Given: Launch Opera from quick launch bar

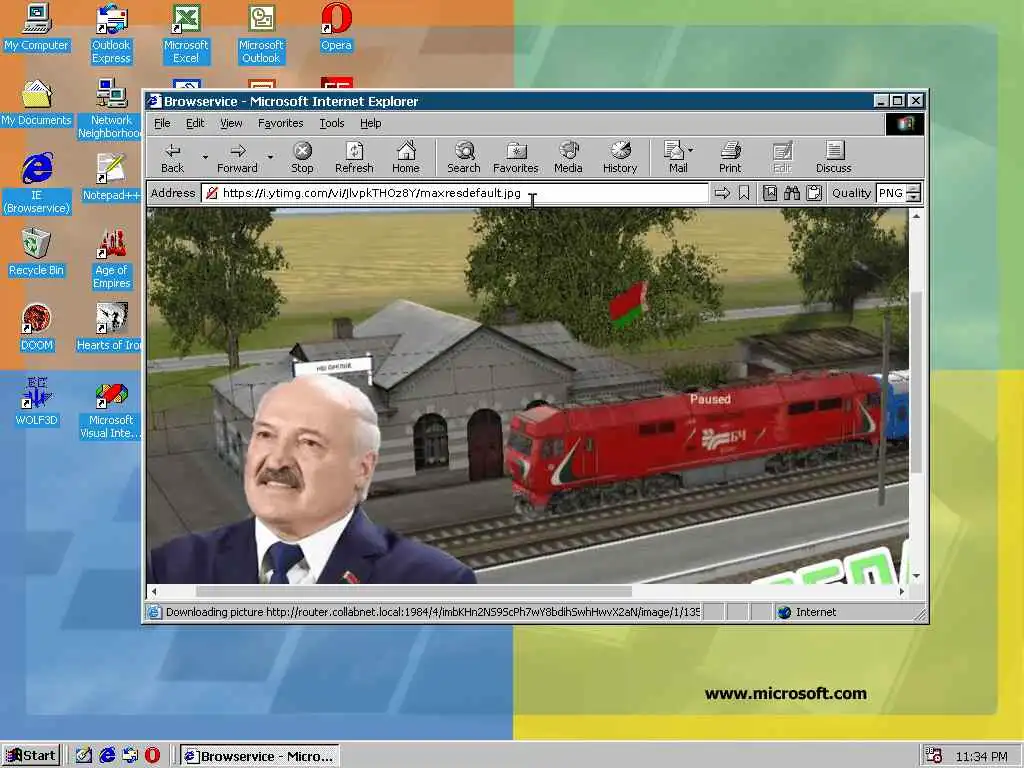Looking at the screenshot, I should pyautogui.click(x=152, y=755).
